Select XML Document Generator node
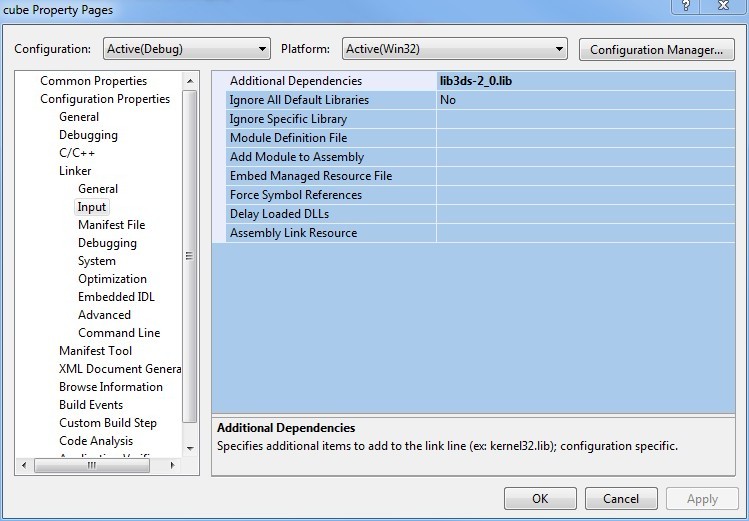The height and width of the screenshot is (521, 749). (120, 369)
